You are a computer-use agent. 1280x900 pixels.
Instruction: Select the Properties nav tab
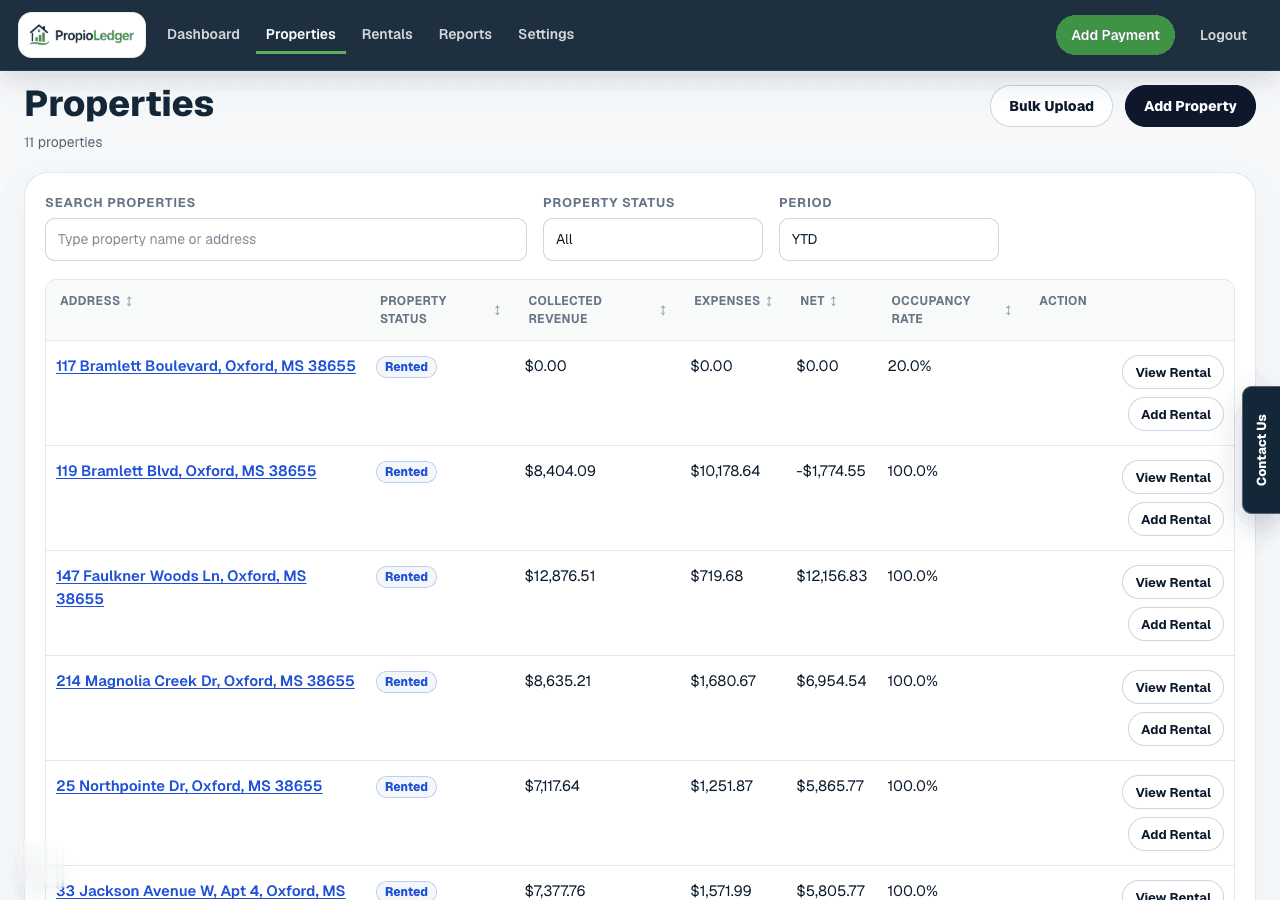pos(301,34)
